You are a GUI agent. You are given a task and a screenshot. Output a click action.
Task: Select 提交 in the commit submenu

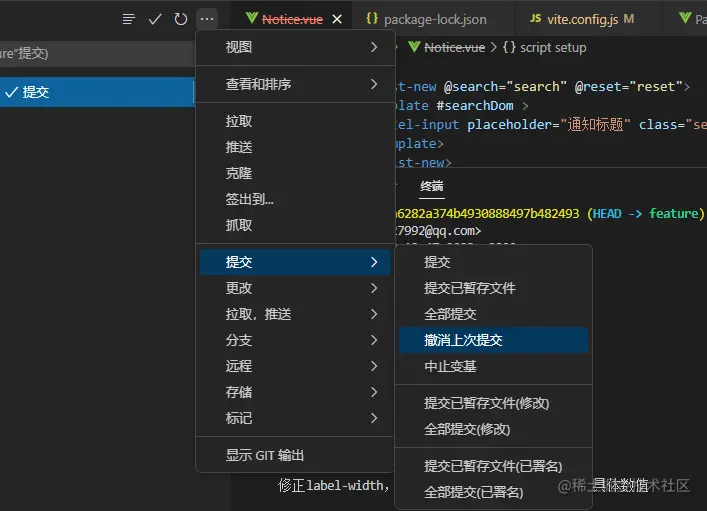(x=493, y=262)
